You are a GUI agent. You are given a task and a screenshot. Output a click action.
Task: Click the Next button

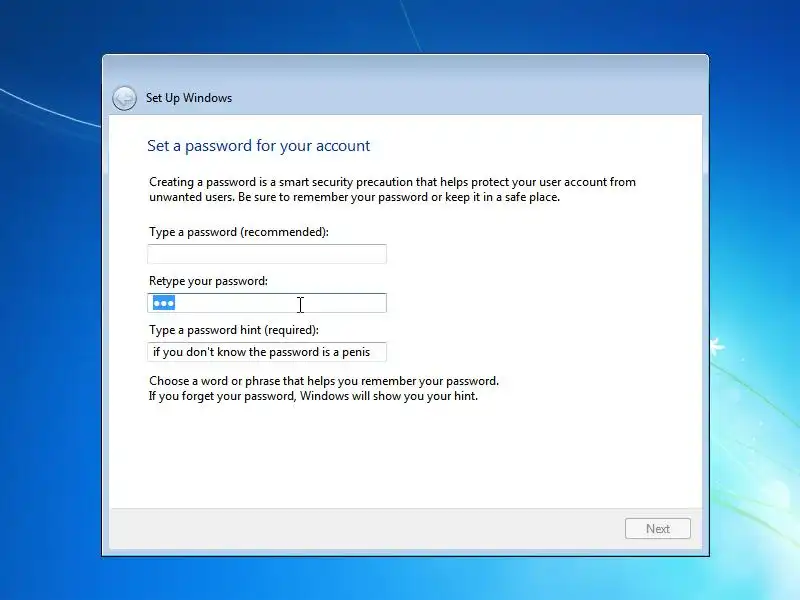[658, 529]
